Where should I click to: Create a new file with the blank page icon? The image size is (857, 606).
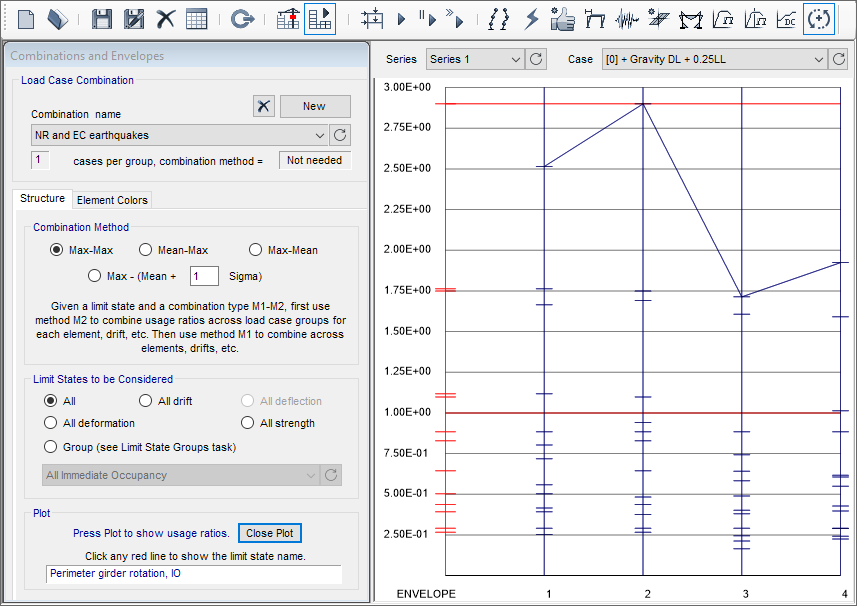click(x=26, y=19)
